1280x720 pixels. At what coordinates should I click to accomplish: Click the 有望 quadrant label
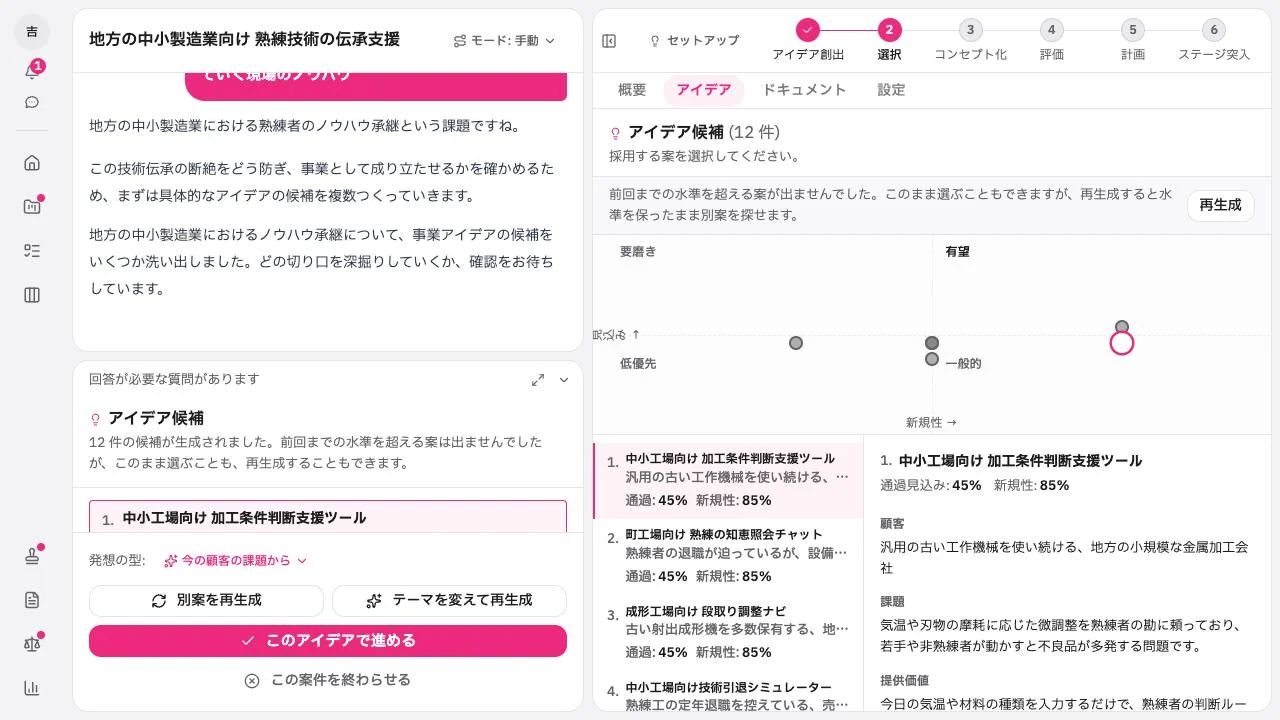tap(958, 252)
